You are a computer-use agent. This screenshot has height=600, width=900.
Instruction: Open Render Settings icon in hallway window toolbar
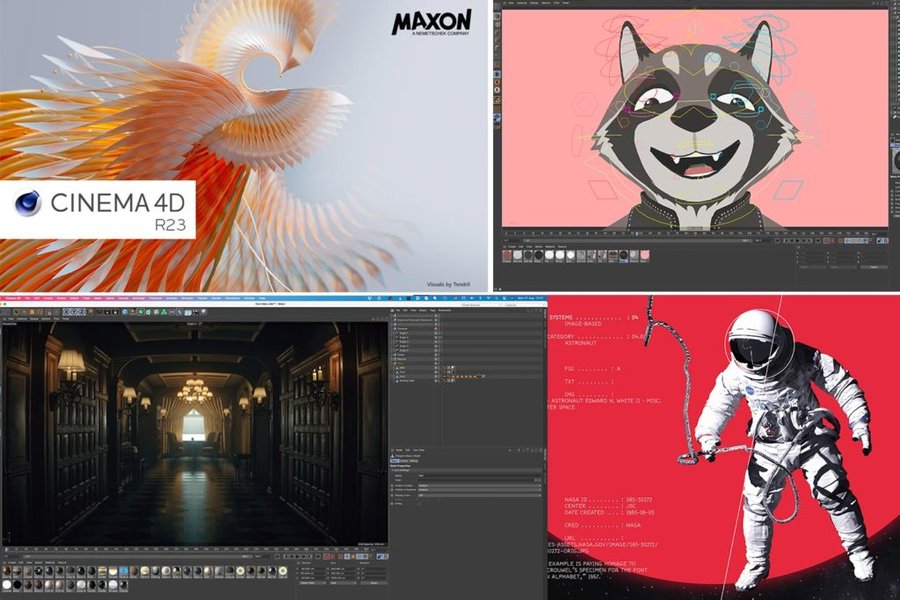click(x=115, y=312)
